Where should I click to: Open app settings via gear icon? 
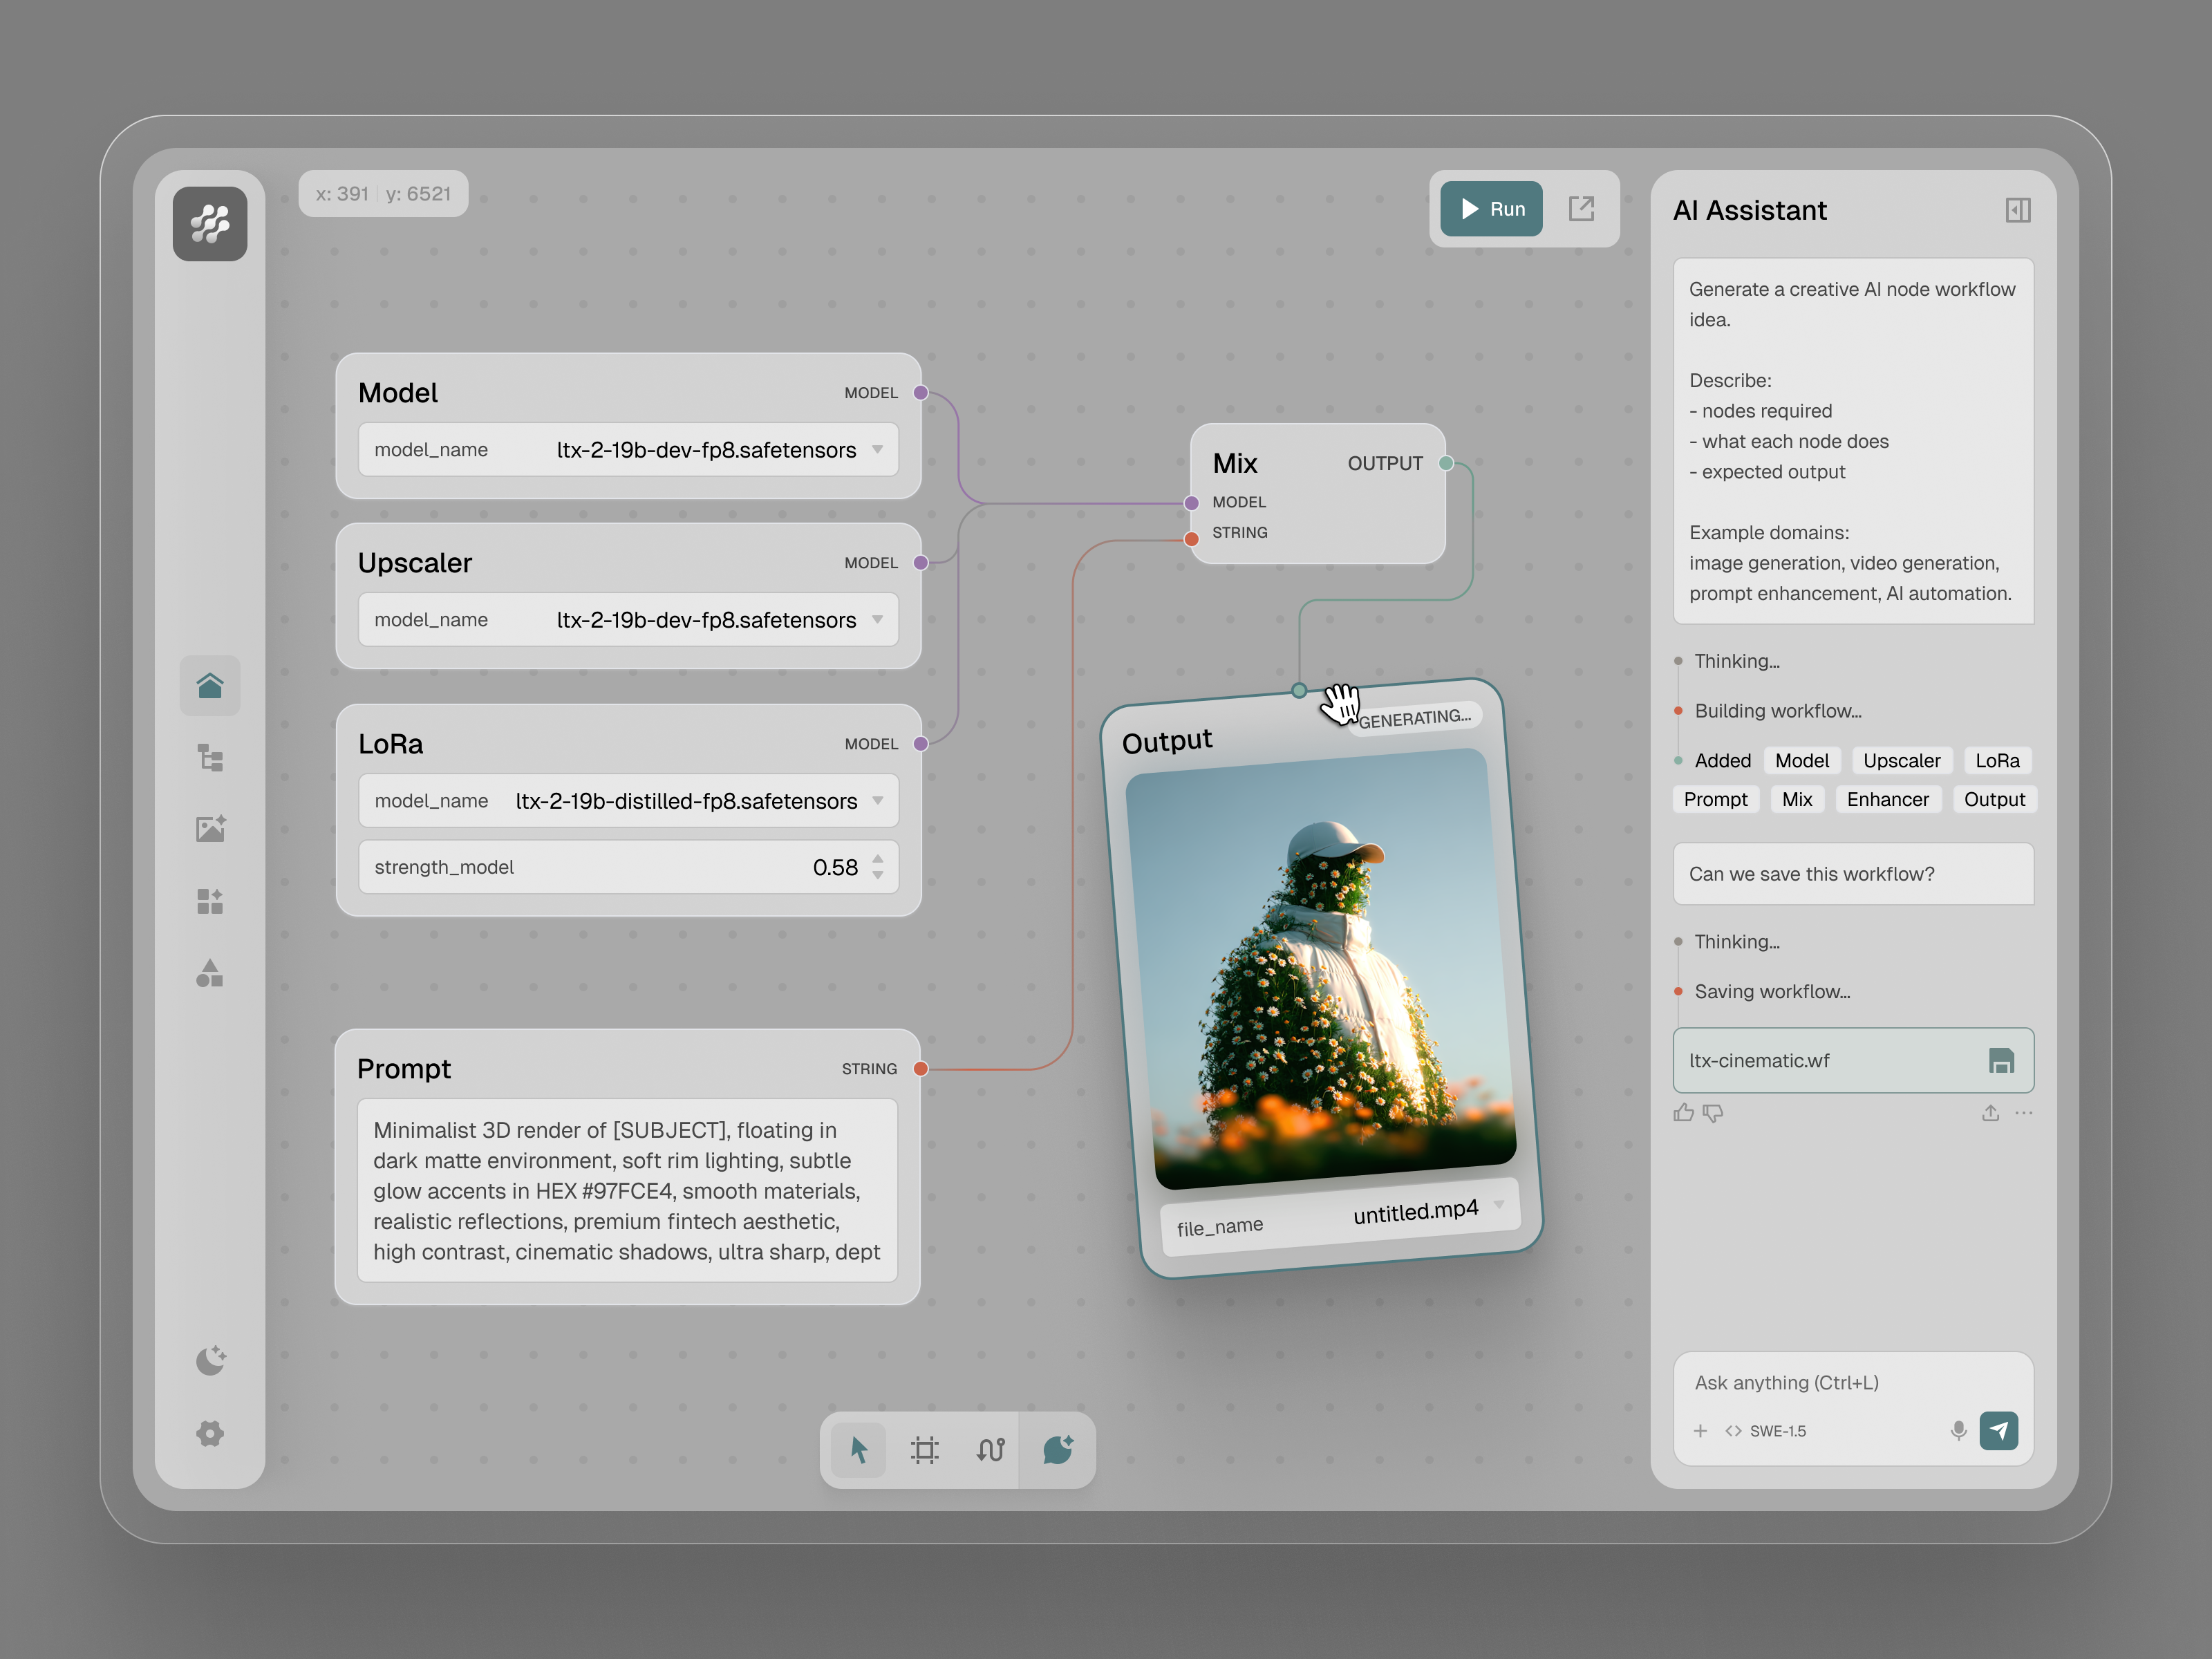pos(210,1432)
